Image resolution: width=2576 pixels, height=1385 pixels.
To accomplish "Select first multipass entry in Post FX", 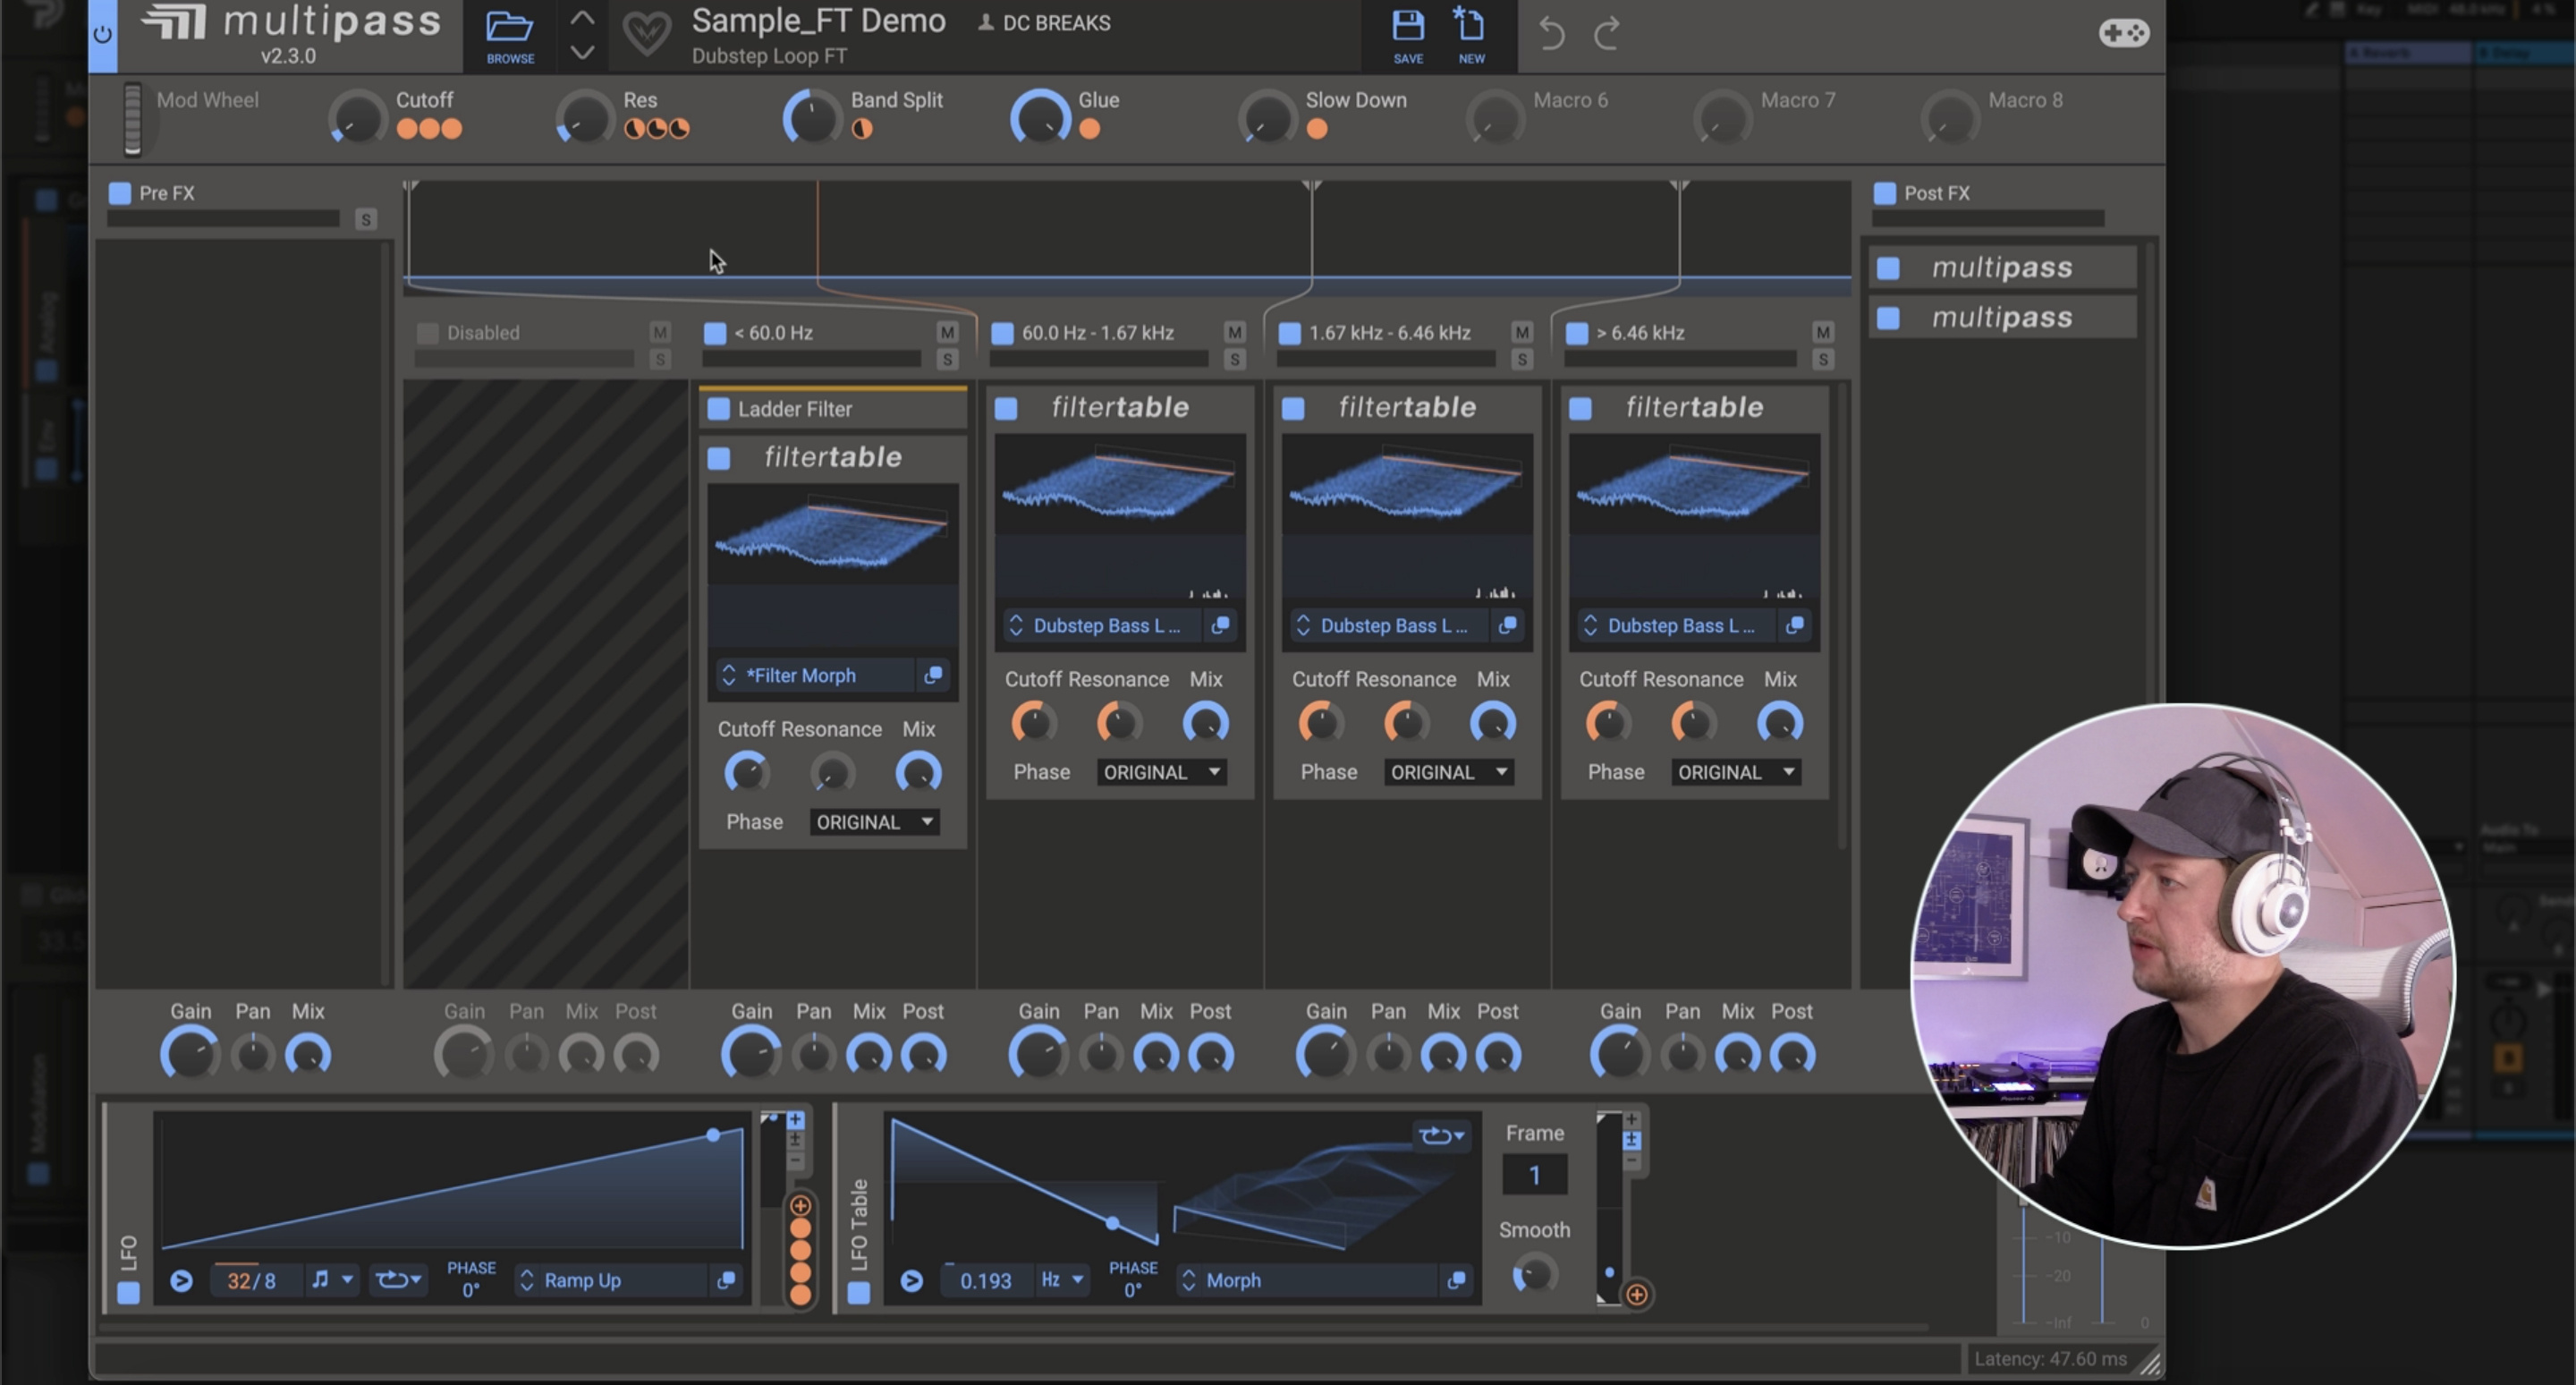I will (x=2002, y=268).
